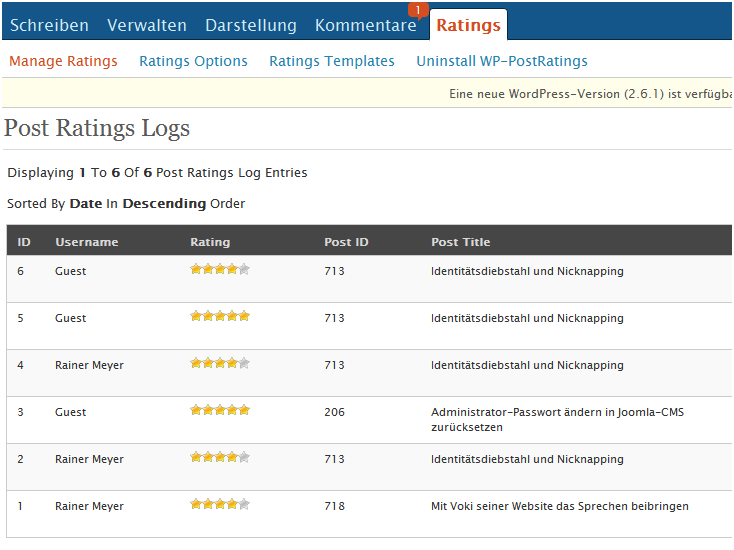Click title Mit Voki seiner Website
This screenshot has height=550, width=734.
559,506
